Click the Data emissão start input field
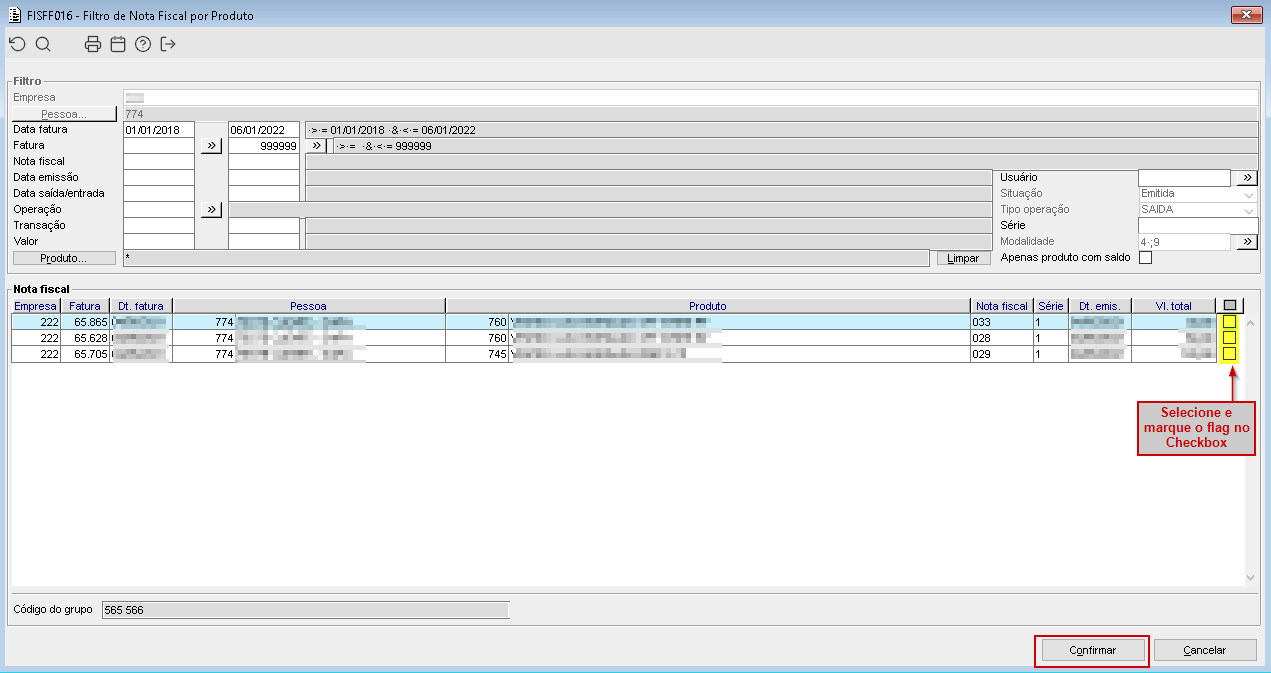This screenshot has height=673, width=1271. (x=159, y=177)
